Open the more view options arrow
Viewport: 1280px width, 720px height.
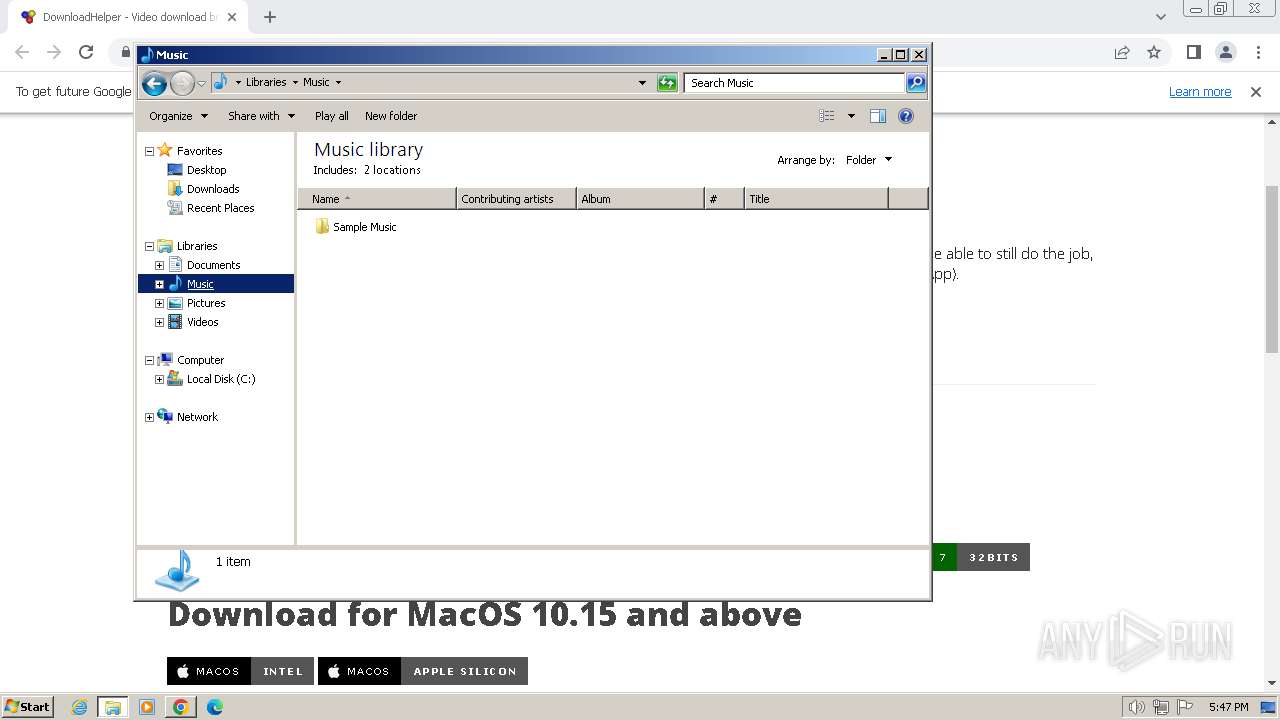[x=851, y=116]
